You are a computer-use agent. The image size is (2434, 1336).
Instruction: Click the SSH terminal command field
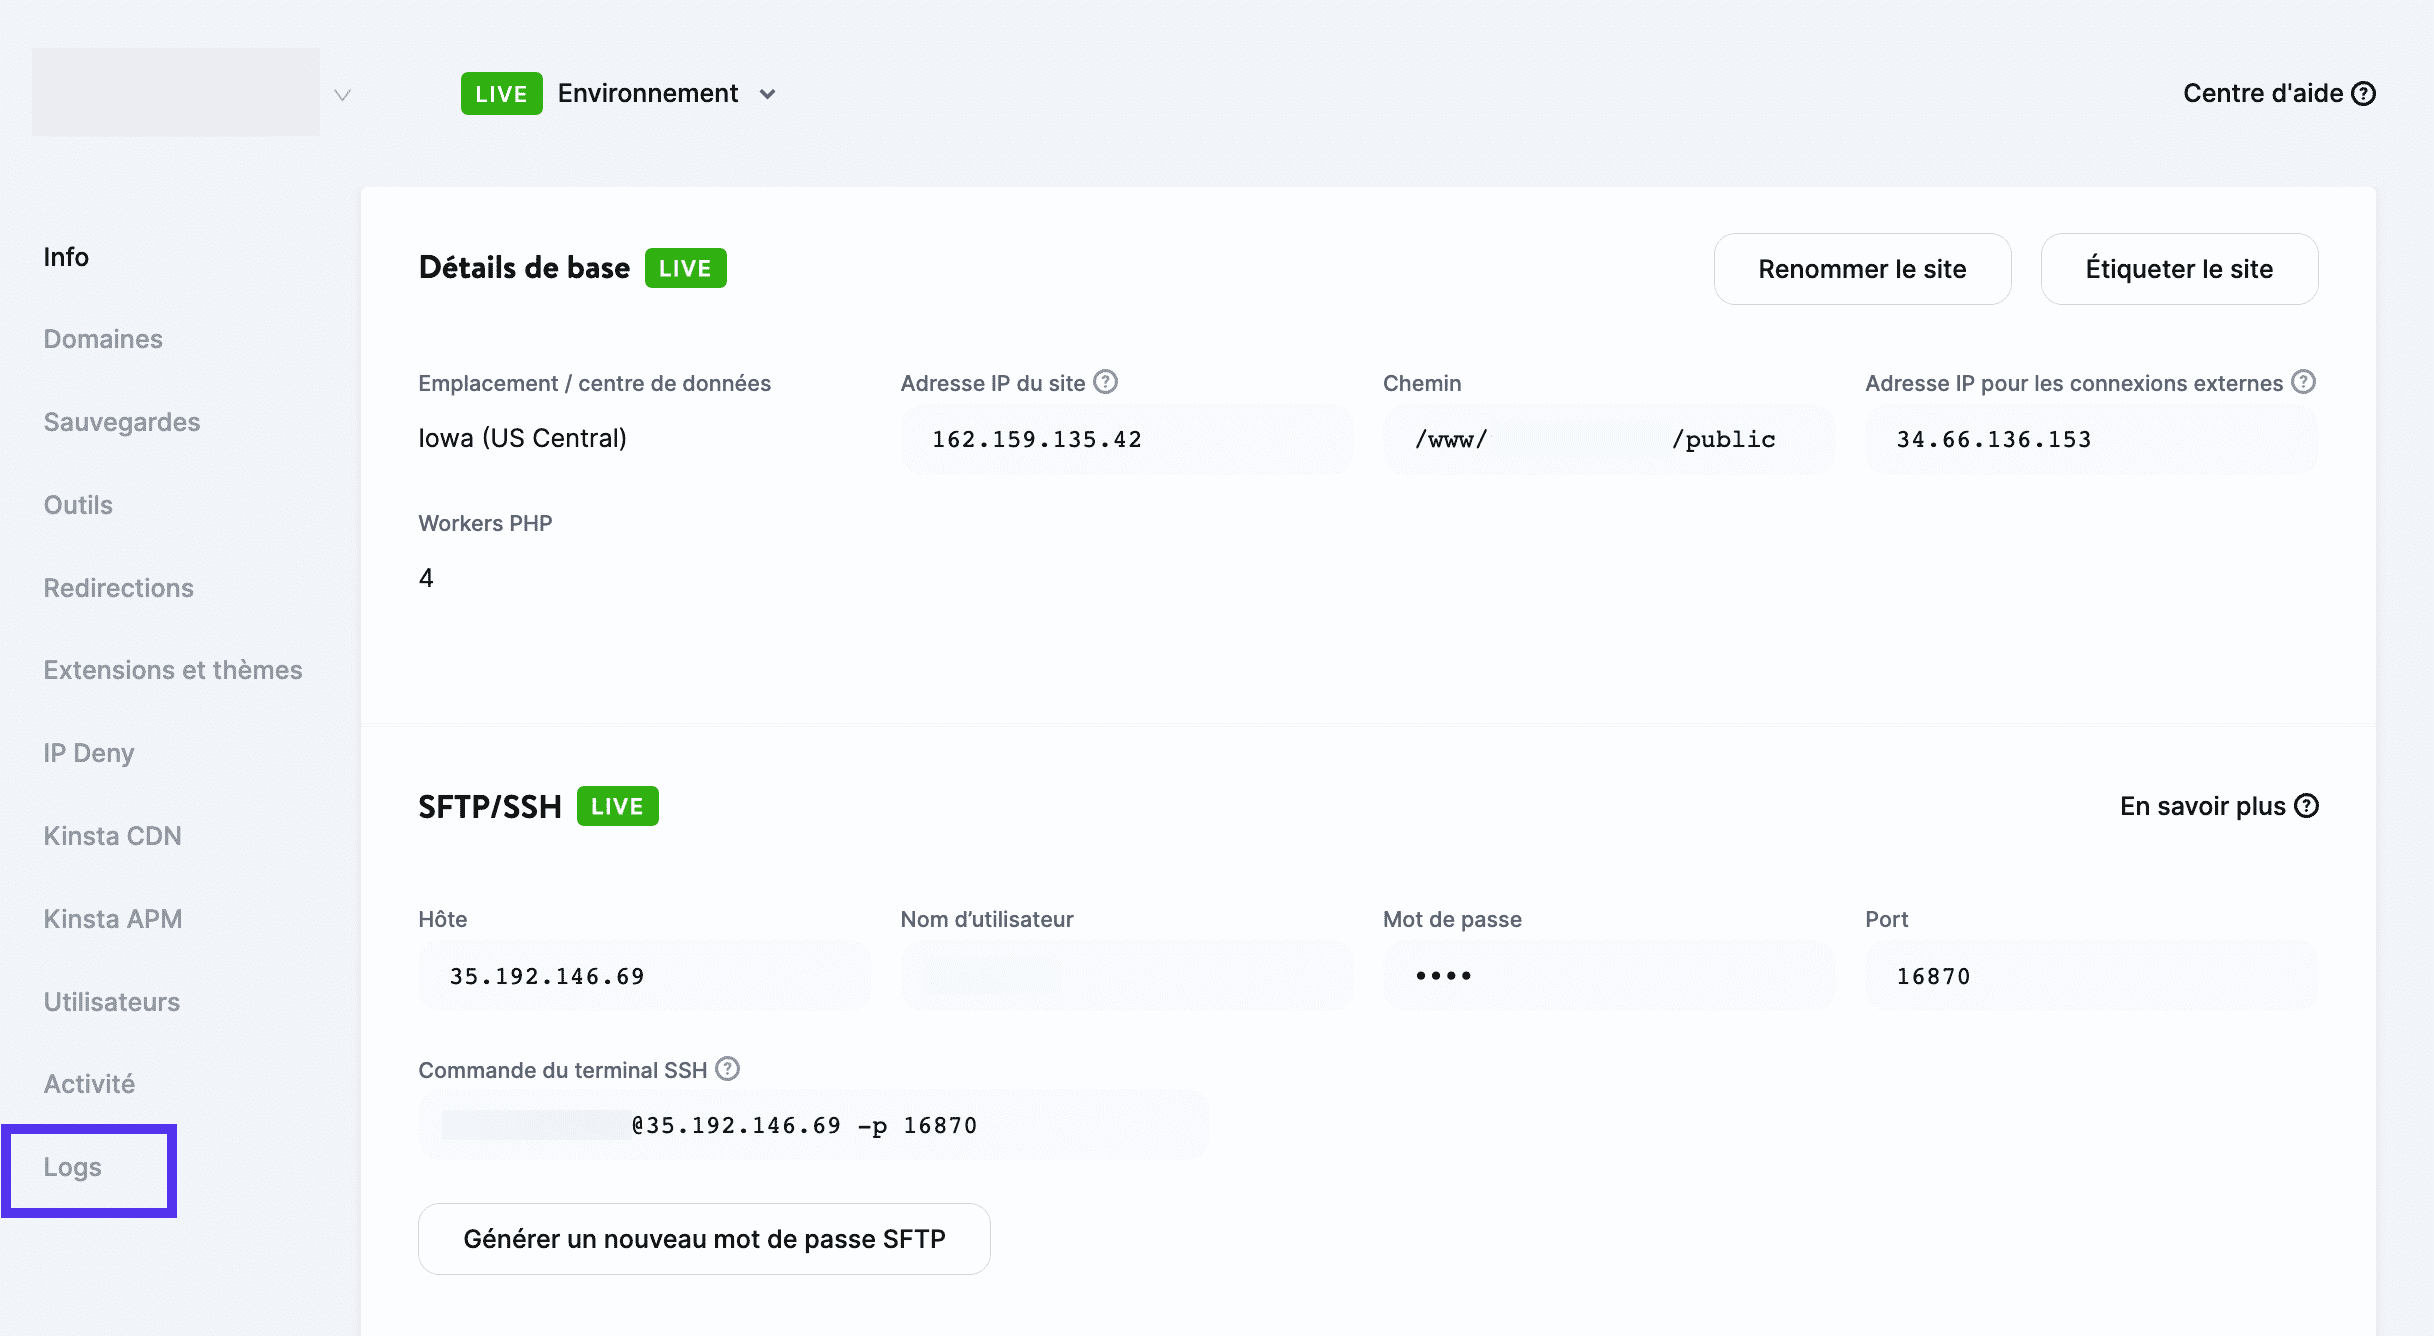[x=813, y=1125]
